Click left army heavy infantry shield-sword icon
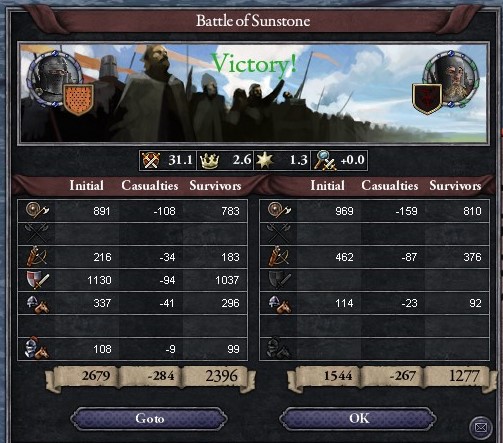 pos(37,280)
